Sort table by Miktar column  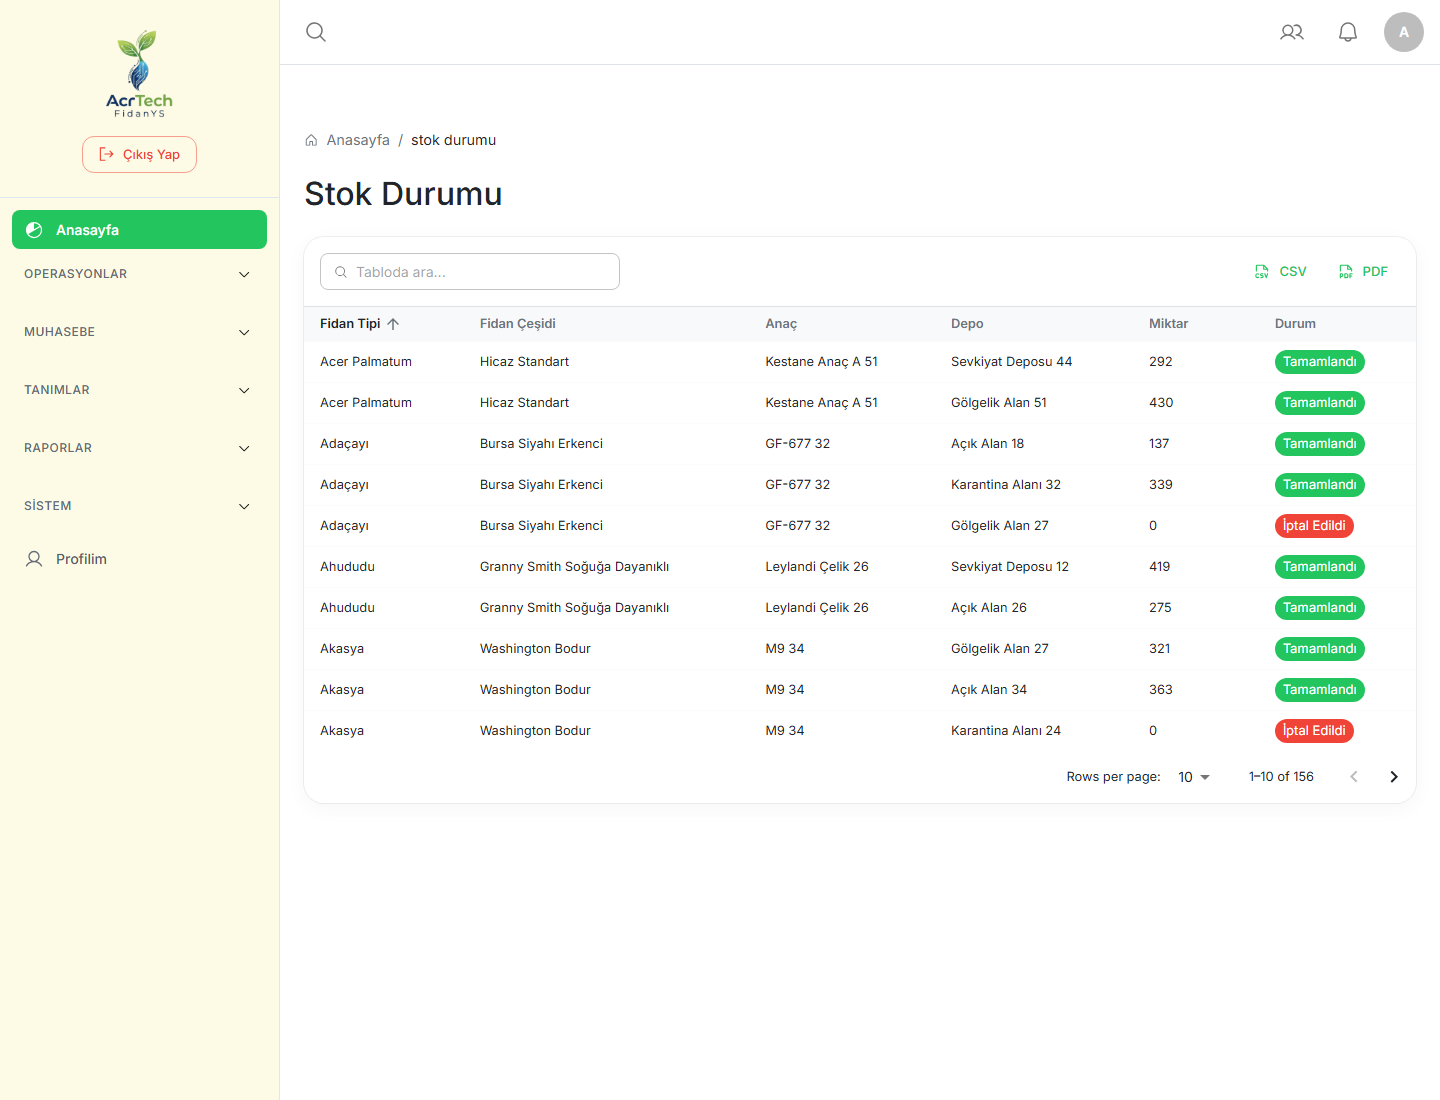pyautogui.click(x=1168, y=324)
